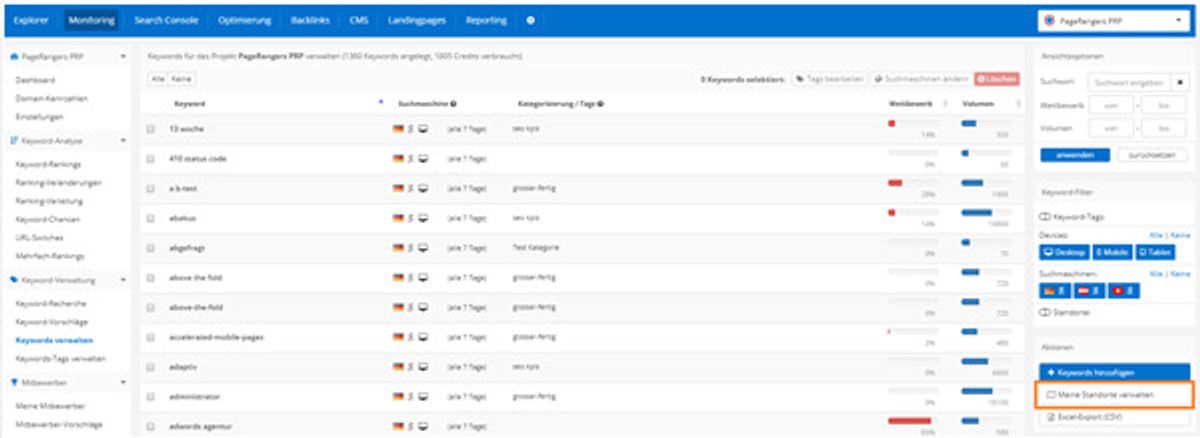Click the Mitbewerber trophy icon in sidebar
This screenshot has height=438, width=1200.
(x=12, y=382)
